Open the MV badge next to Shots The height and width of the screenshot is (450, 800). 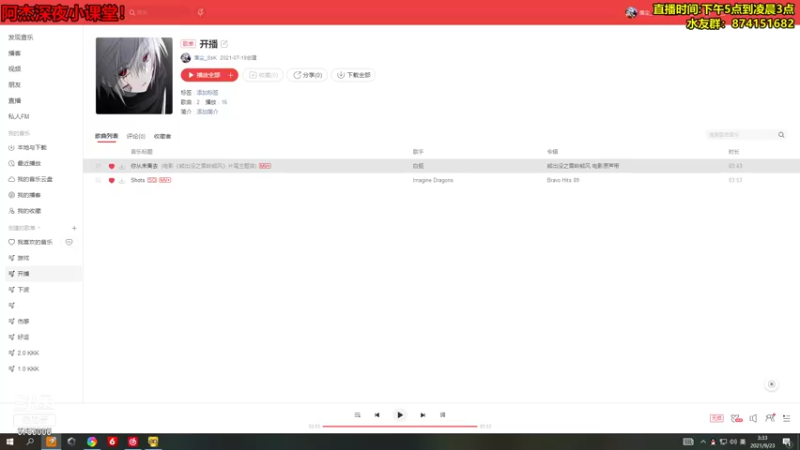(x=165, y=180)
